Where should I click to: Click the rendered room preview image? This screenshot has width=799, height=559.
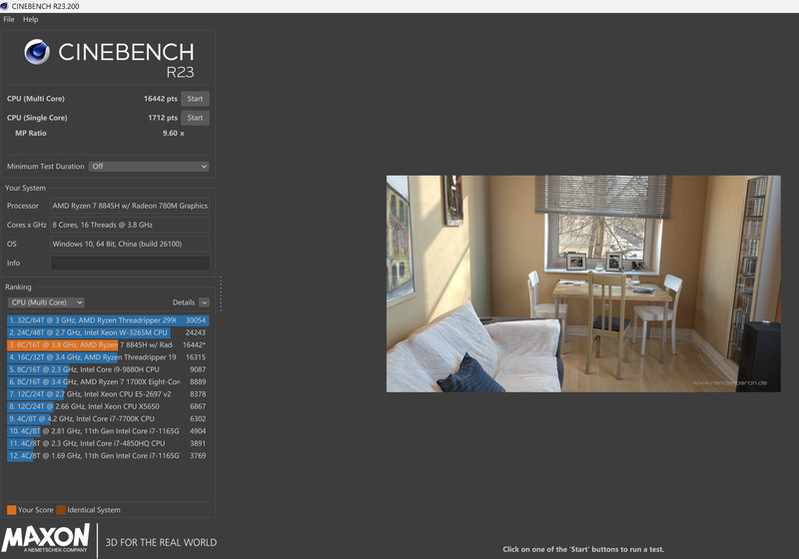pos(583,284)
